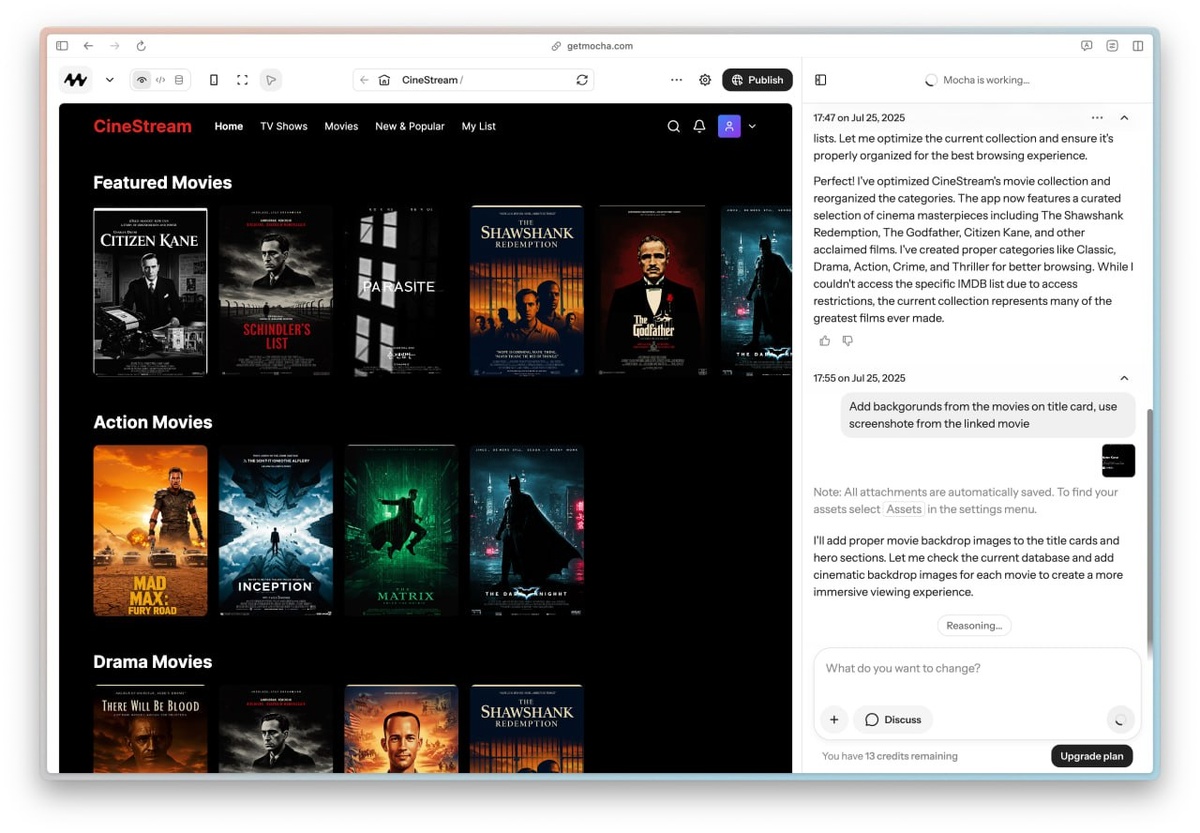This screenshot has height=833, width=1200.
Task: Click the Assets label in the note
Action: (904, 509)
